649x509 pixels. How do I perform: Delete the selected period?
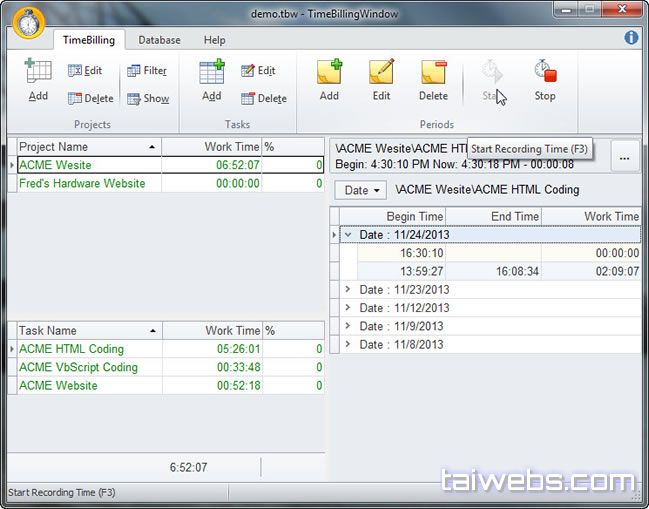point(433,79)
